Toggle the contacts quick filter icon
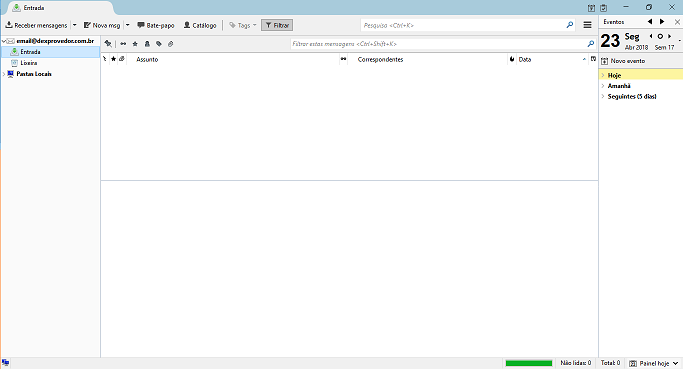683x369 pixels. [147, 44]
